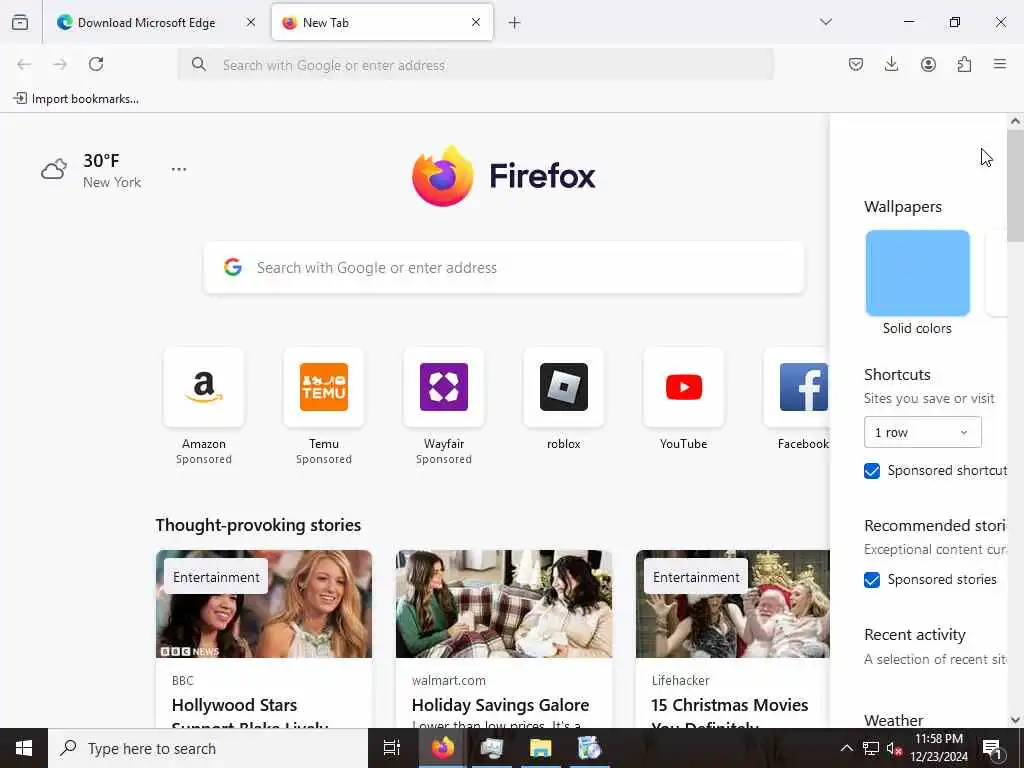Reload the current page
This screenshot has width=1024, height=768.
pyautogui.click(x=96, y=64)
